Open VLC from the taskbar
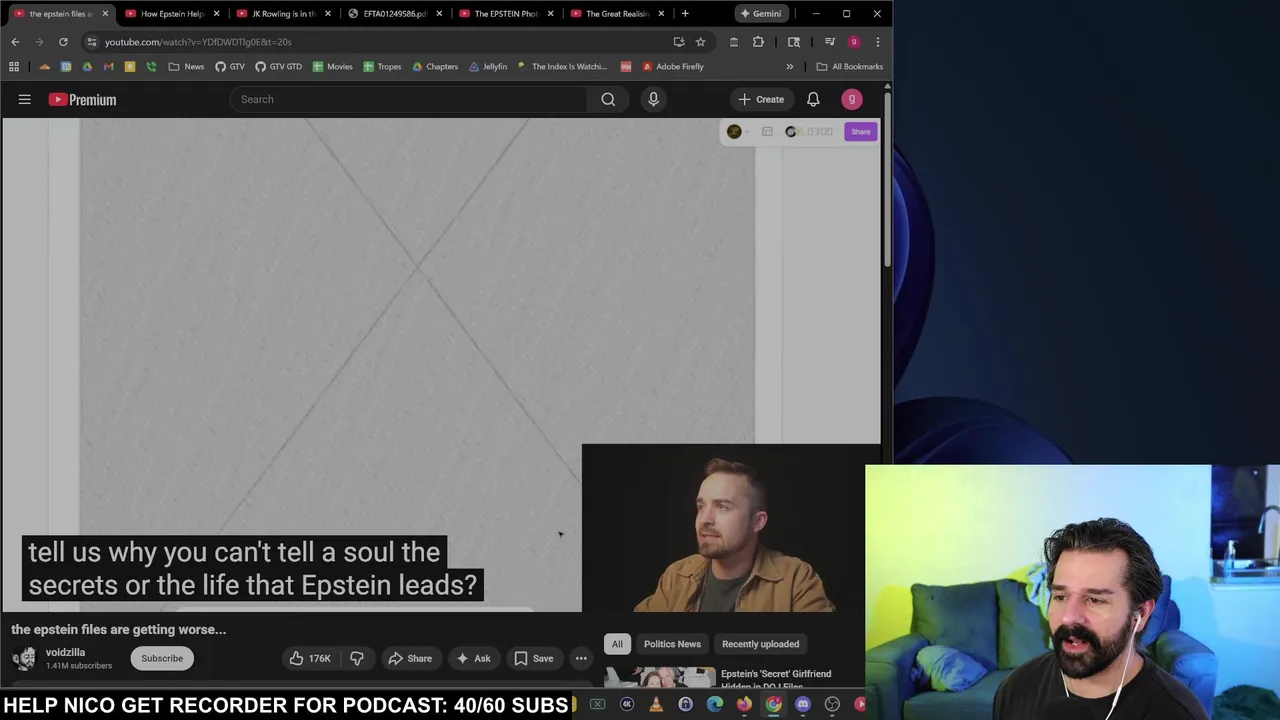Image resolution: width=1280 pixels, height=720 pixels. [656, 704]
